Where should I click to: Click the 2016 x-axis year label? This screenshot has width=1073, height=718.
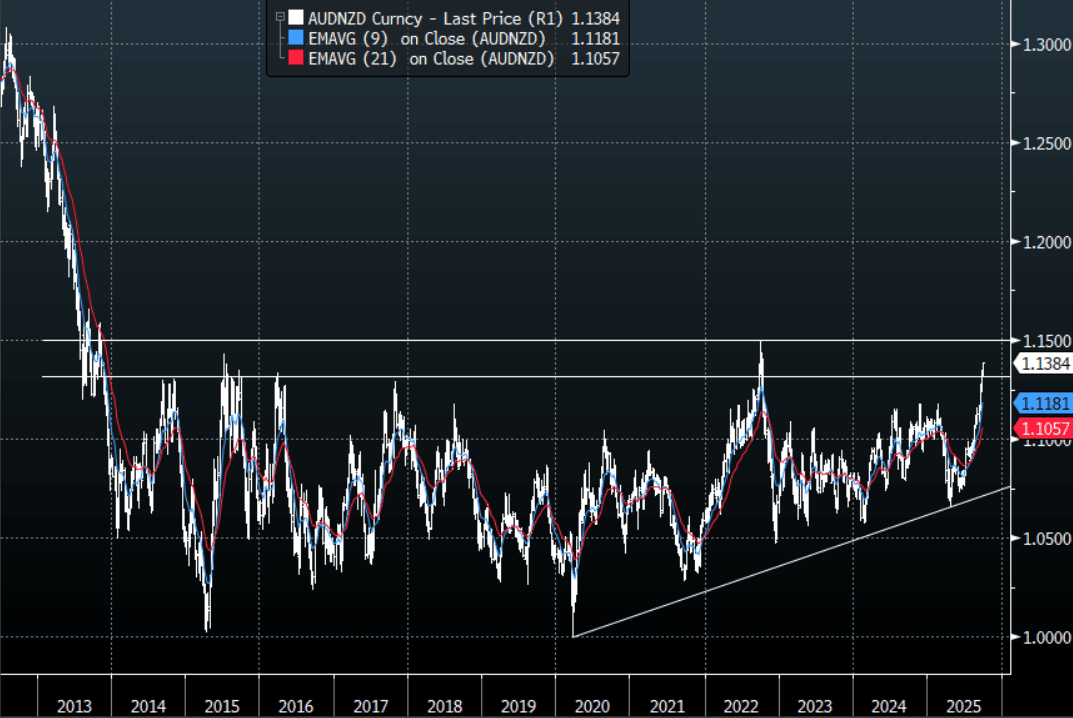click(296, 706)
